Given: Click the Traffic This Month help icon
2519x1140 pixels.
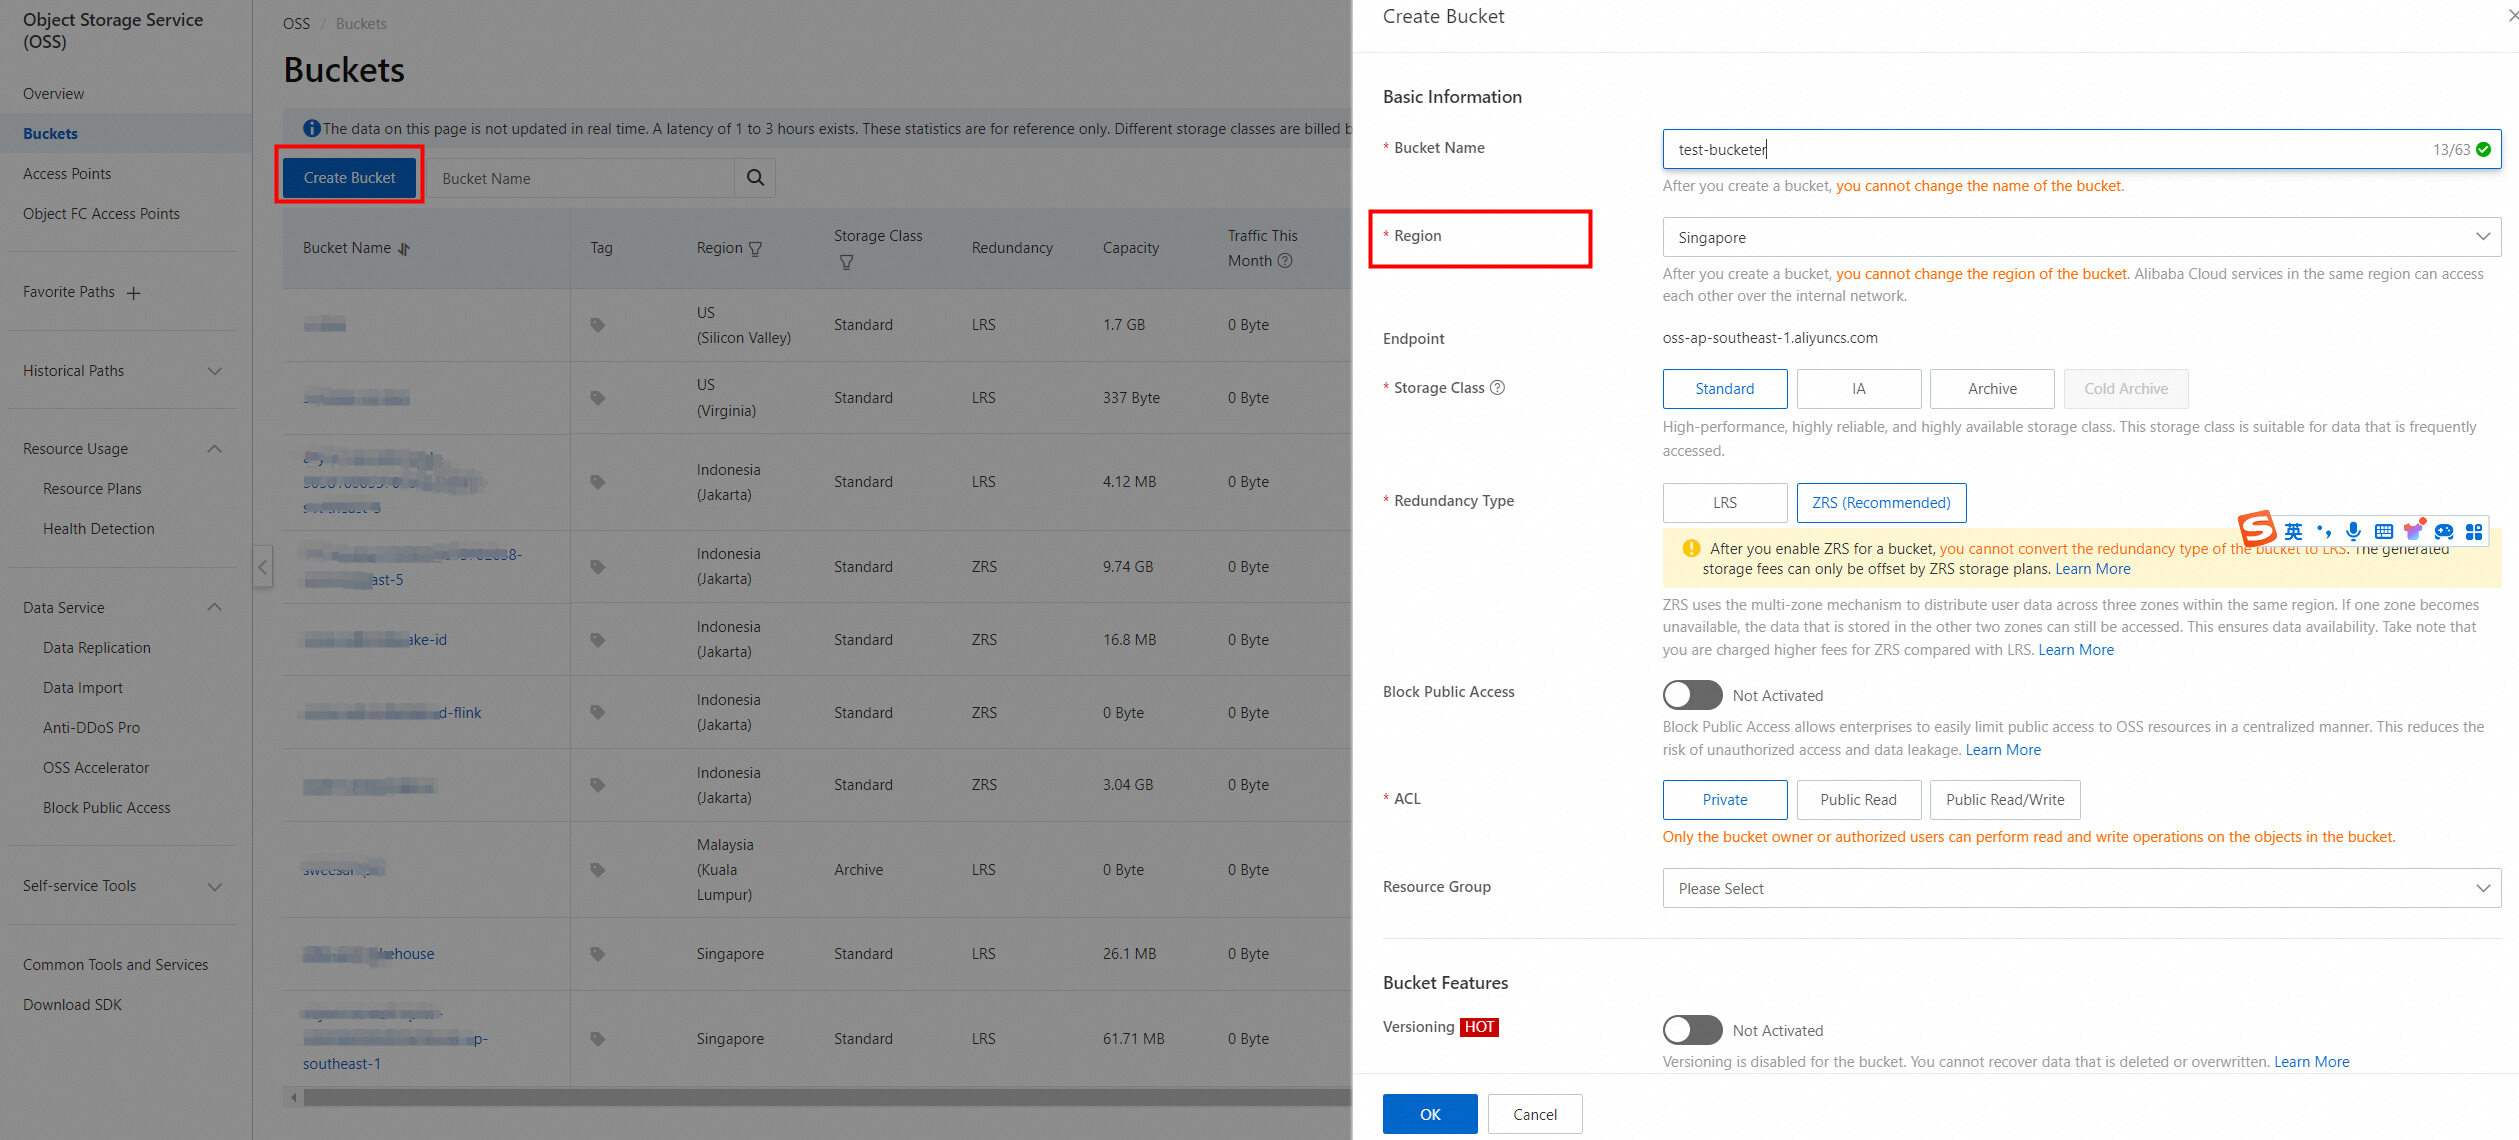Looking at the screenshot, I should (x=1285, y=261).
